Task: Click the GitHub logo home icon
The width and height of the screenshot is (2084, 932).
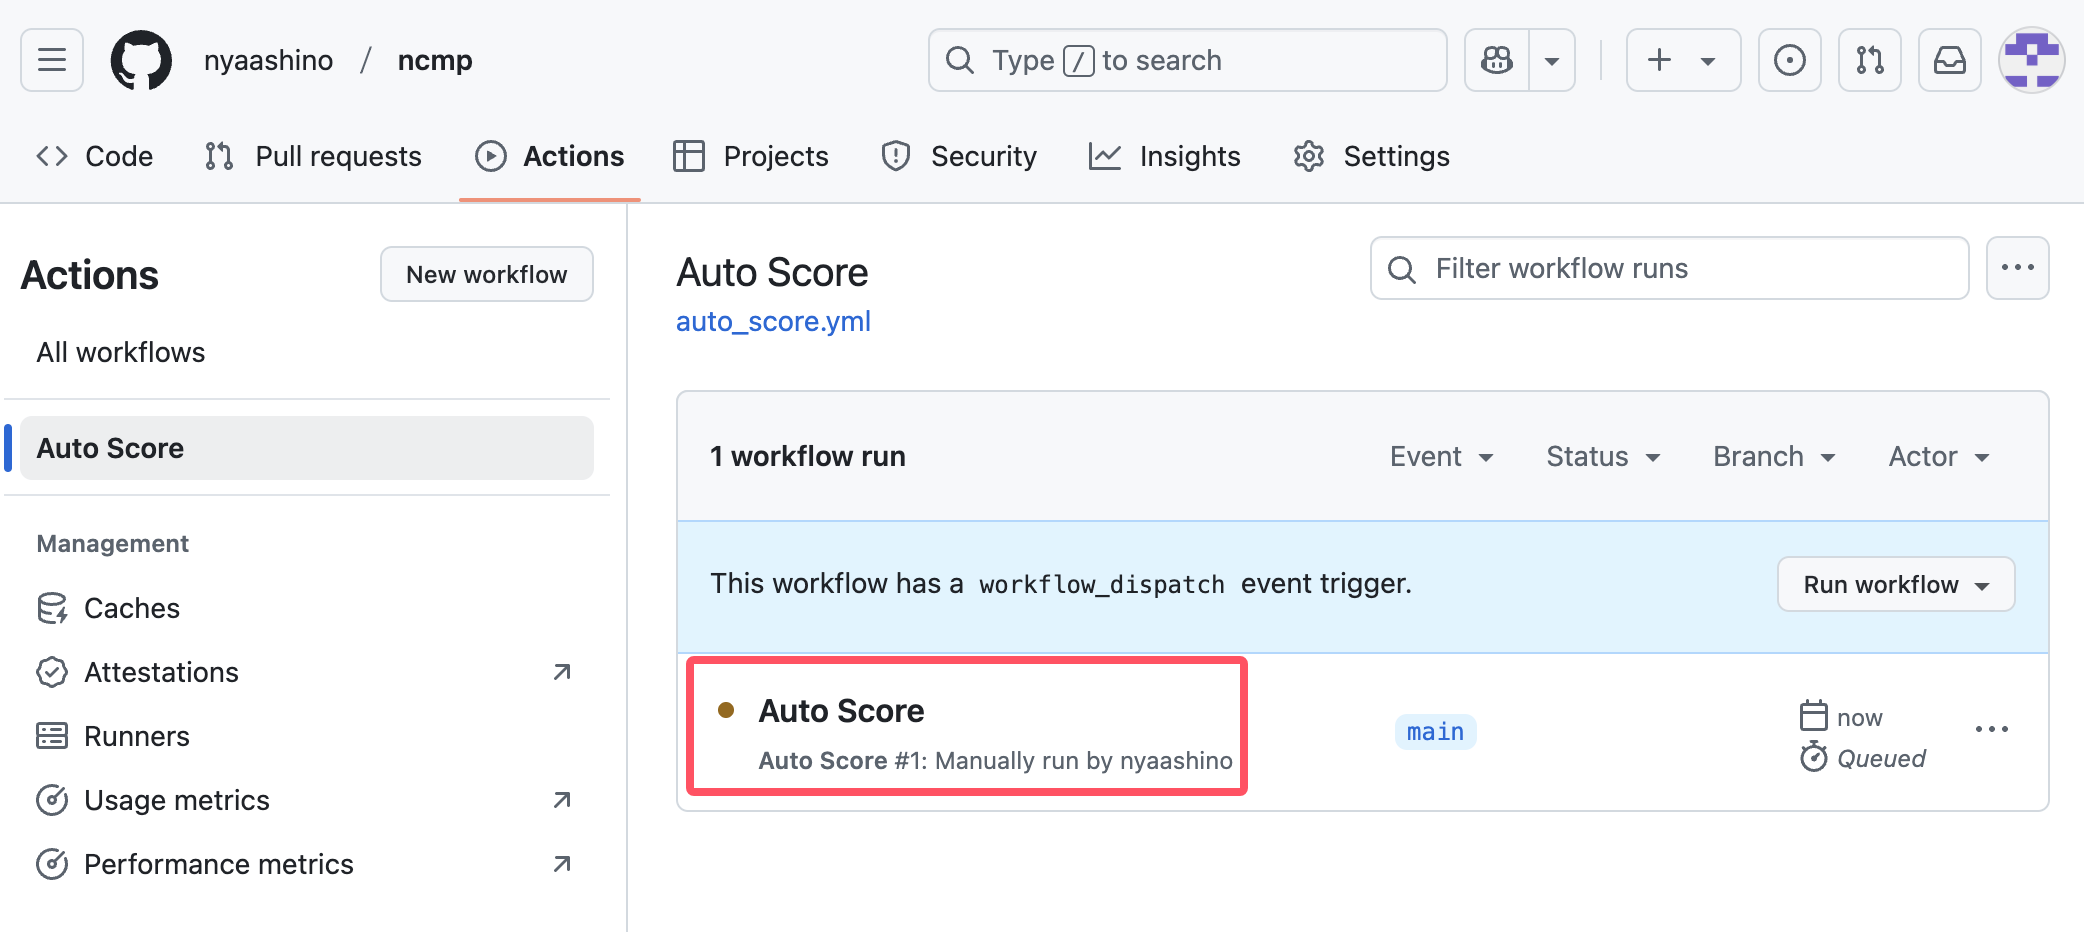Action: tap(141, 60)
